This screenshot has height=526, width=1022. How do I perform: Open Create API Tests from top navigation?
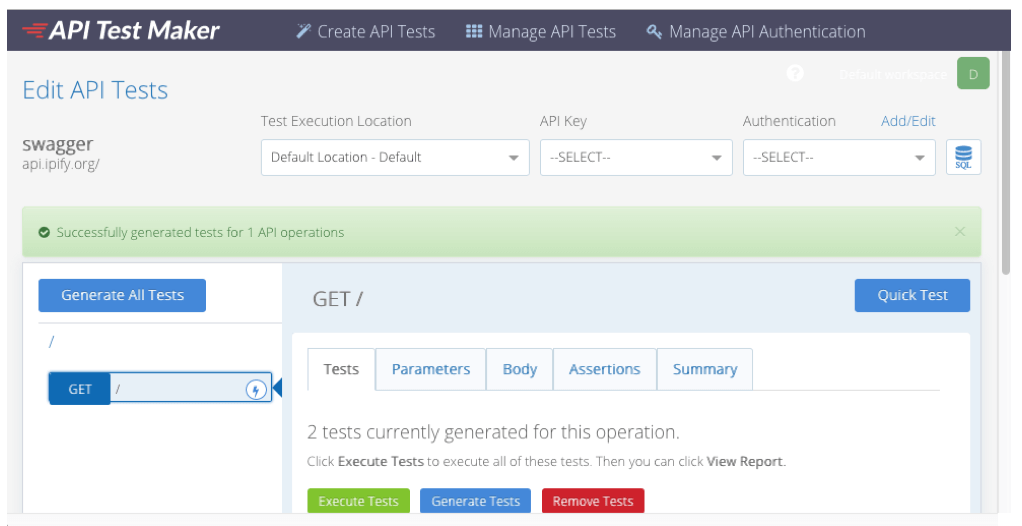366,32
